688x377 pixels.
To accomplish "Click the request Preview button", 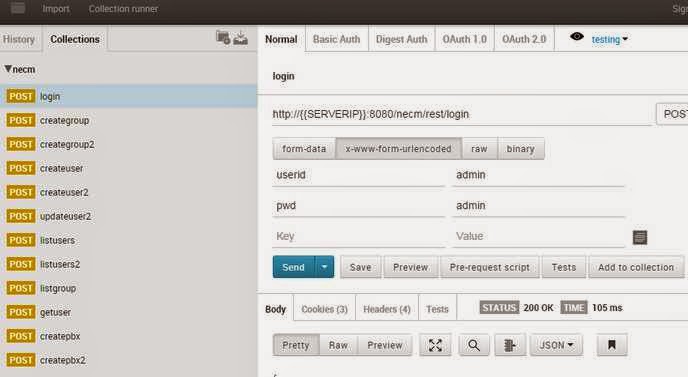I will (x=411, y=267).
